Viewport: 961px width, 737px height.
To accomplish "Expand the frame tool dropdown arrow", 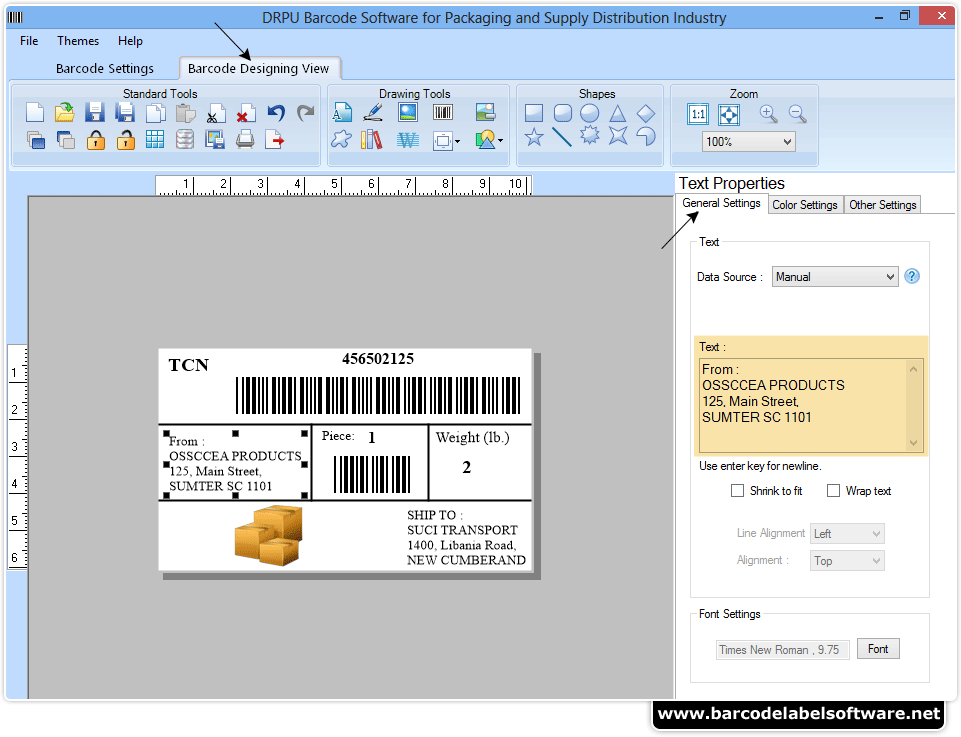I will point(458,142).
